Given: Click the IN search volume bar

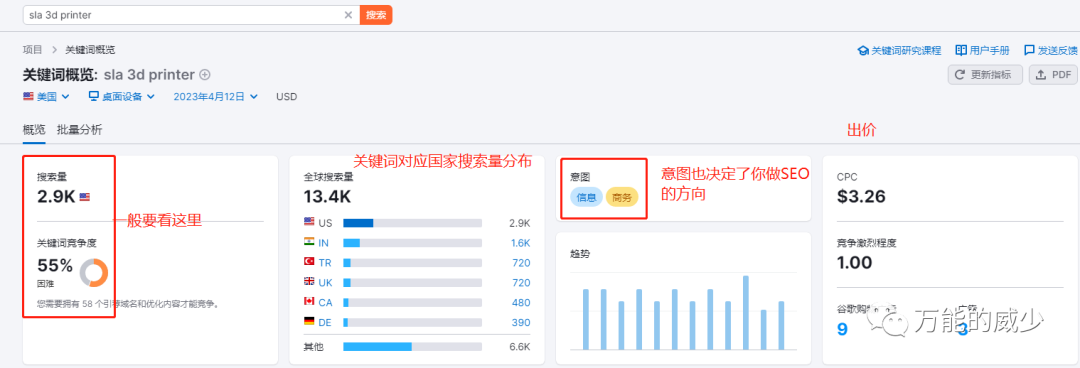Looking at the screenshot, I should click(x=413, y=243).
